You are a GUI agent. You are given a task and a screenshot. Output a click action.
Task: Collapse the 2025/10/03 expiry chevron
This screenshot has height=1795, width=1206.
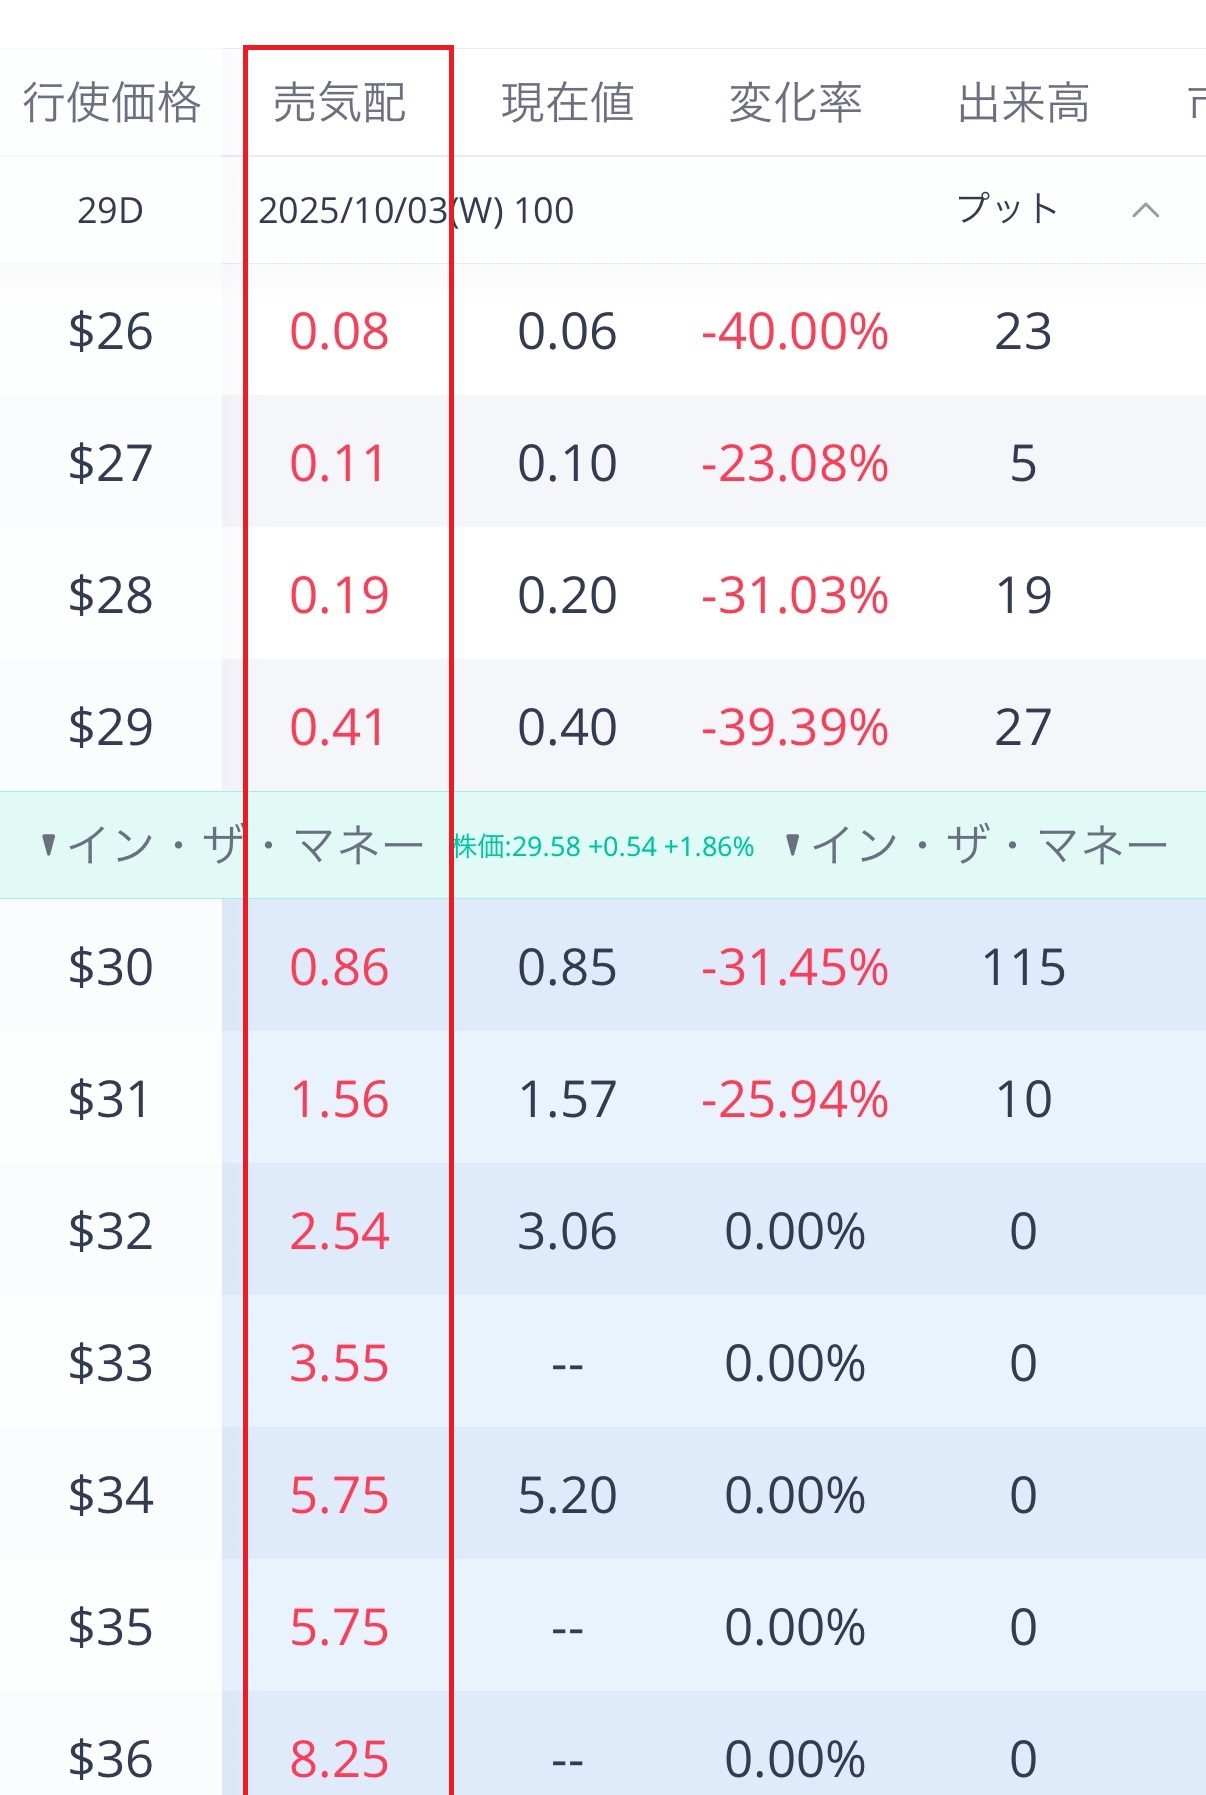click(x=1145, y=210)
